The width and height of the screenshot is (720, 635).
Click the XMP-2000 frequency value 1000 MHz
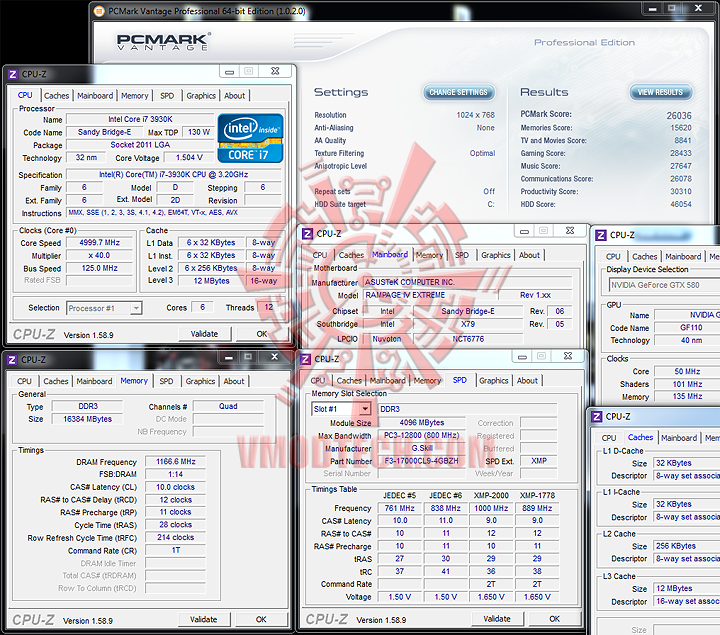[x=491, y=508]
